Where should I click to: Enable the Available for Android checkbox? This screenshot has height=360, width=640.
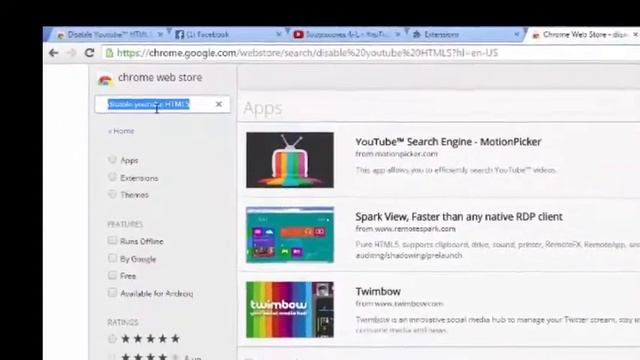pos(112,293)
